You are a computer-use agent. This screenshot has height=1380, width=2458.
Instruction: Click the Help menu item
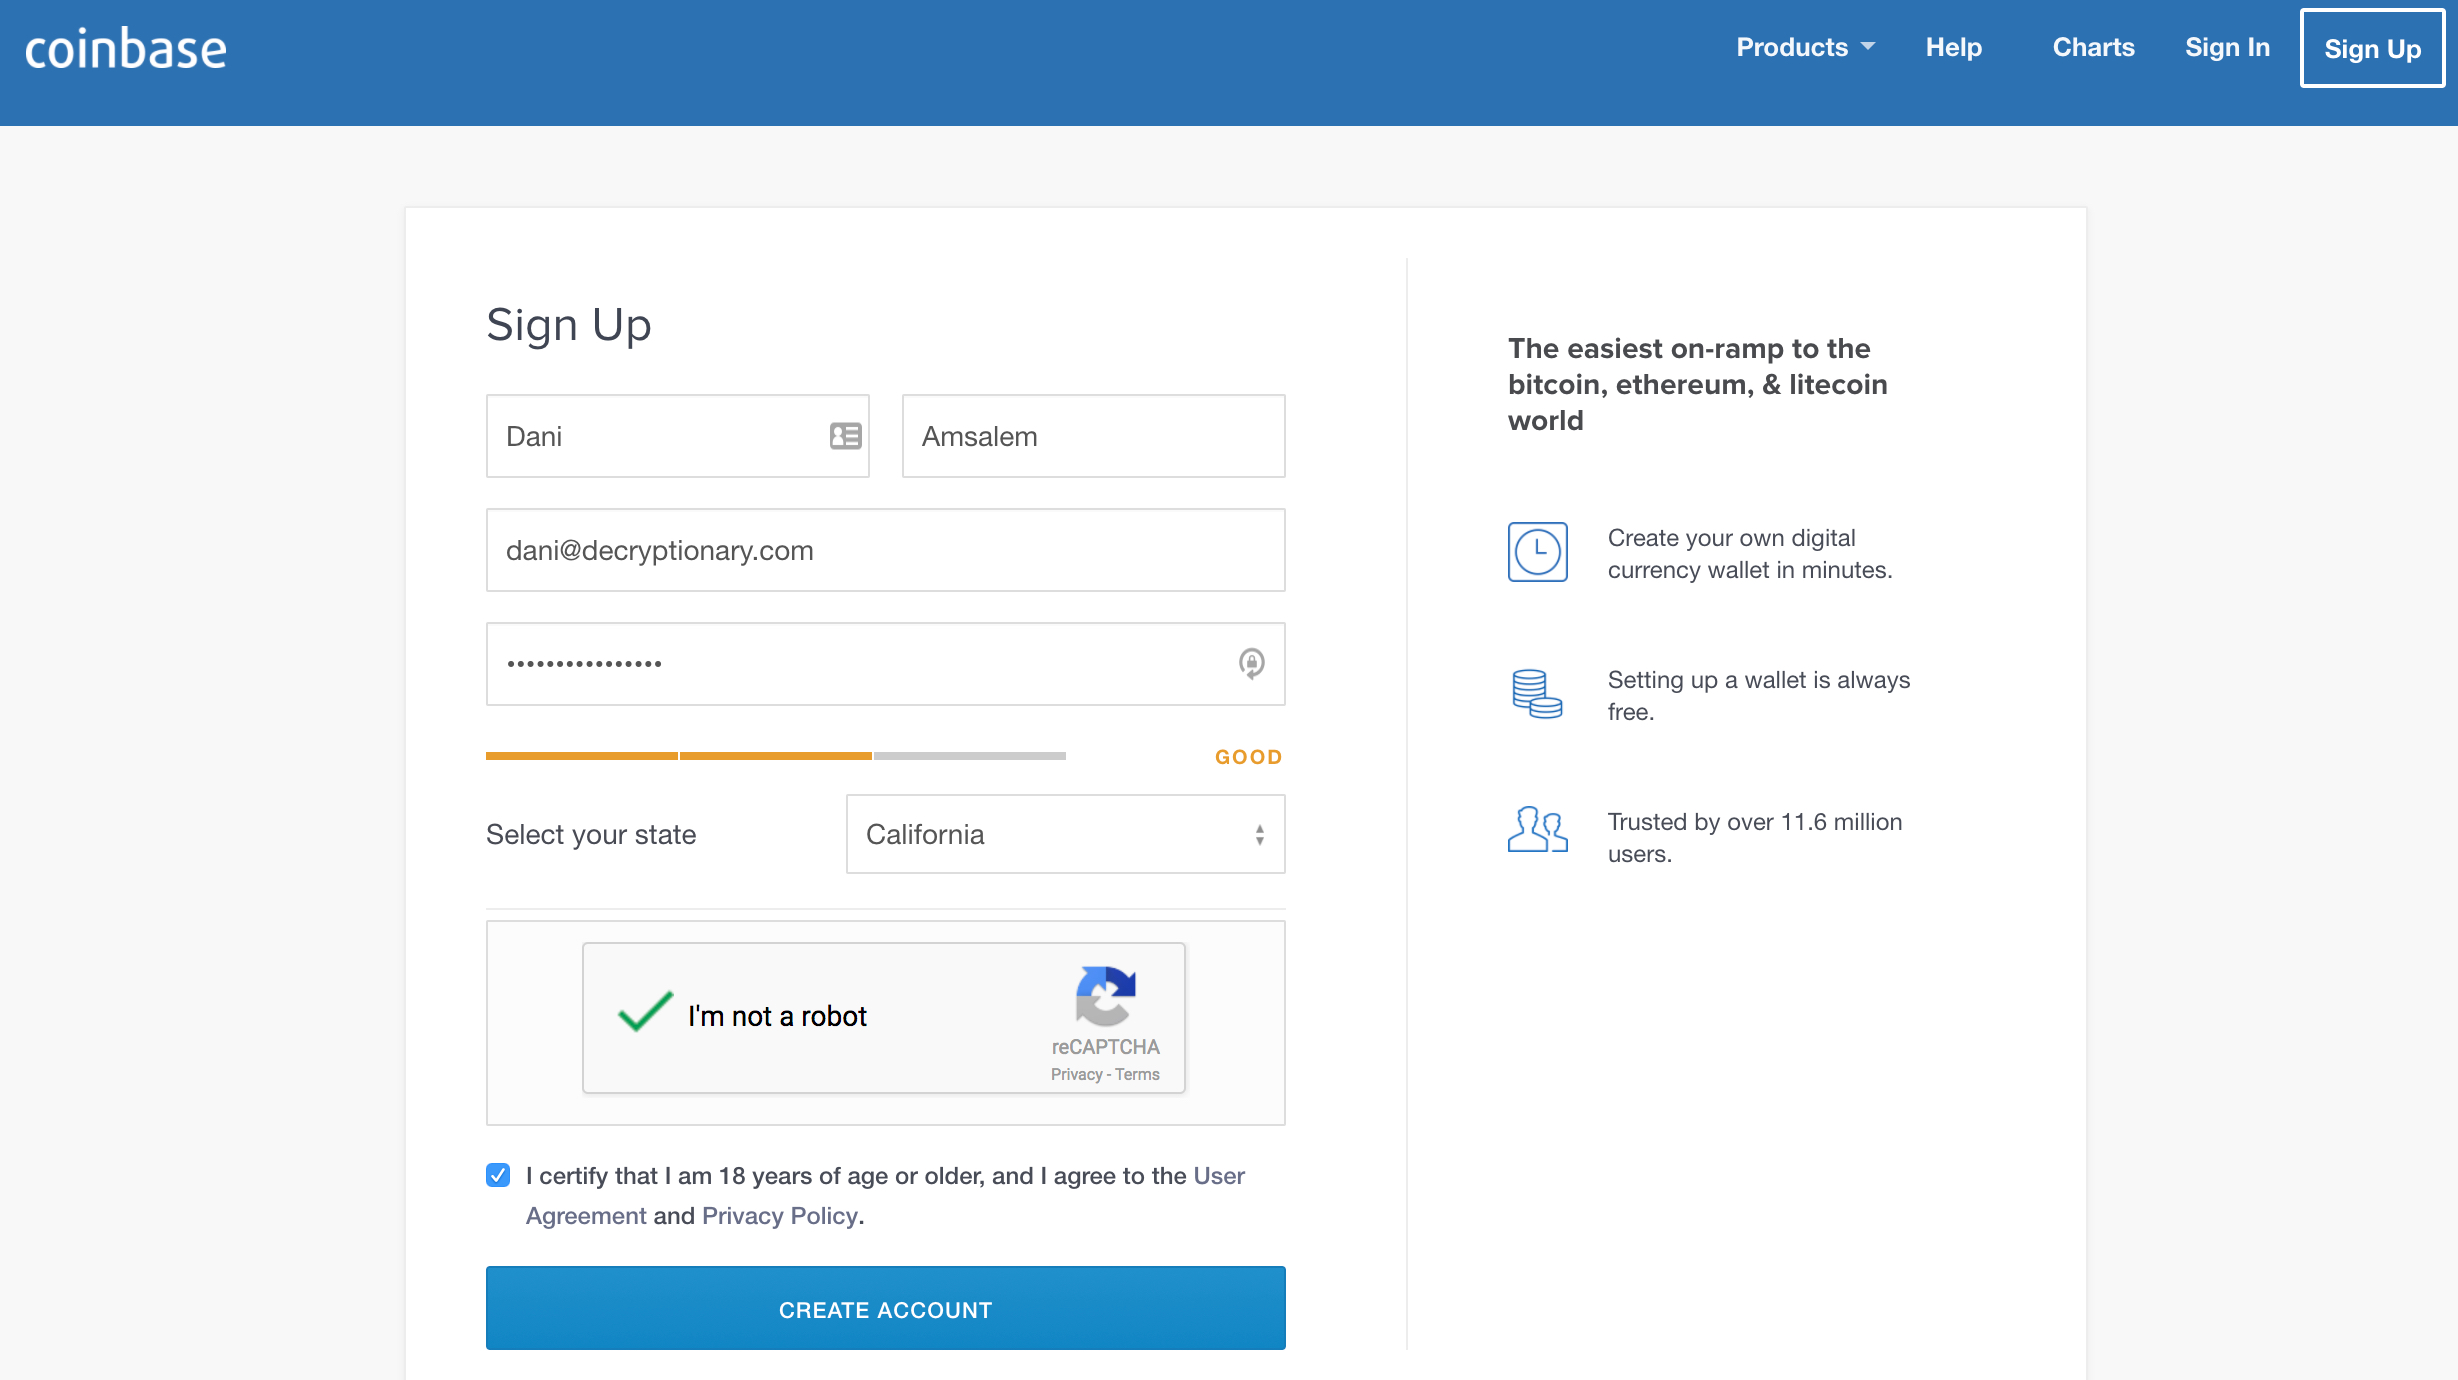pos(1955,47)
